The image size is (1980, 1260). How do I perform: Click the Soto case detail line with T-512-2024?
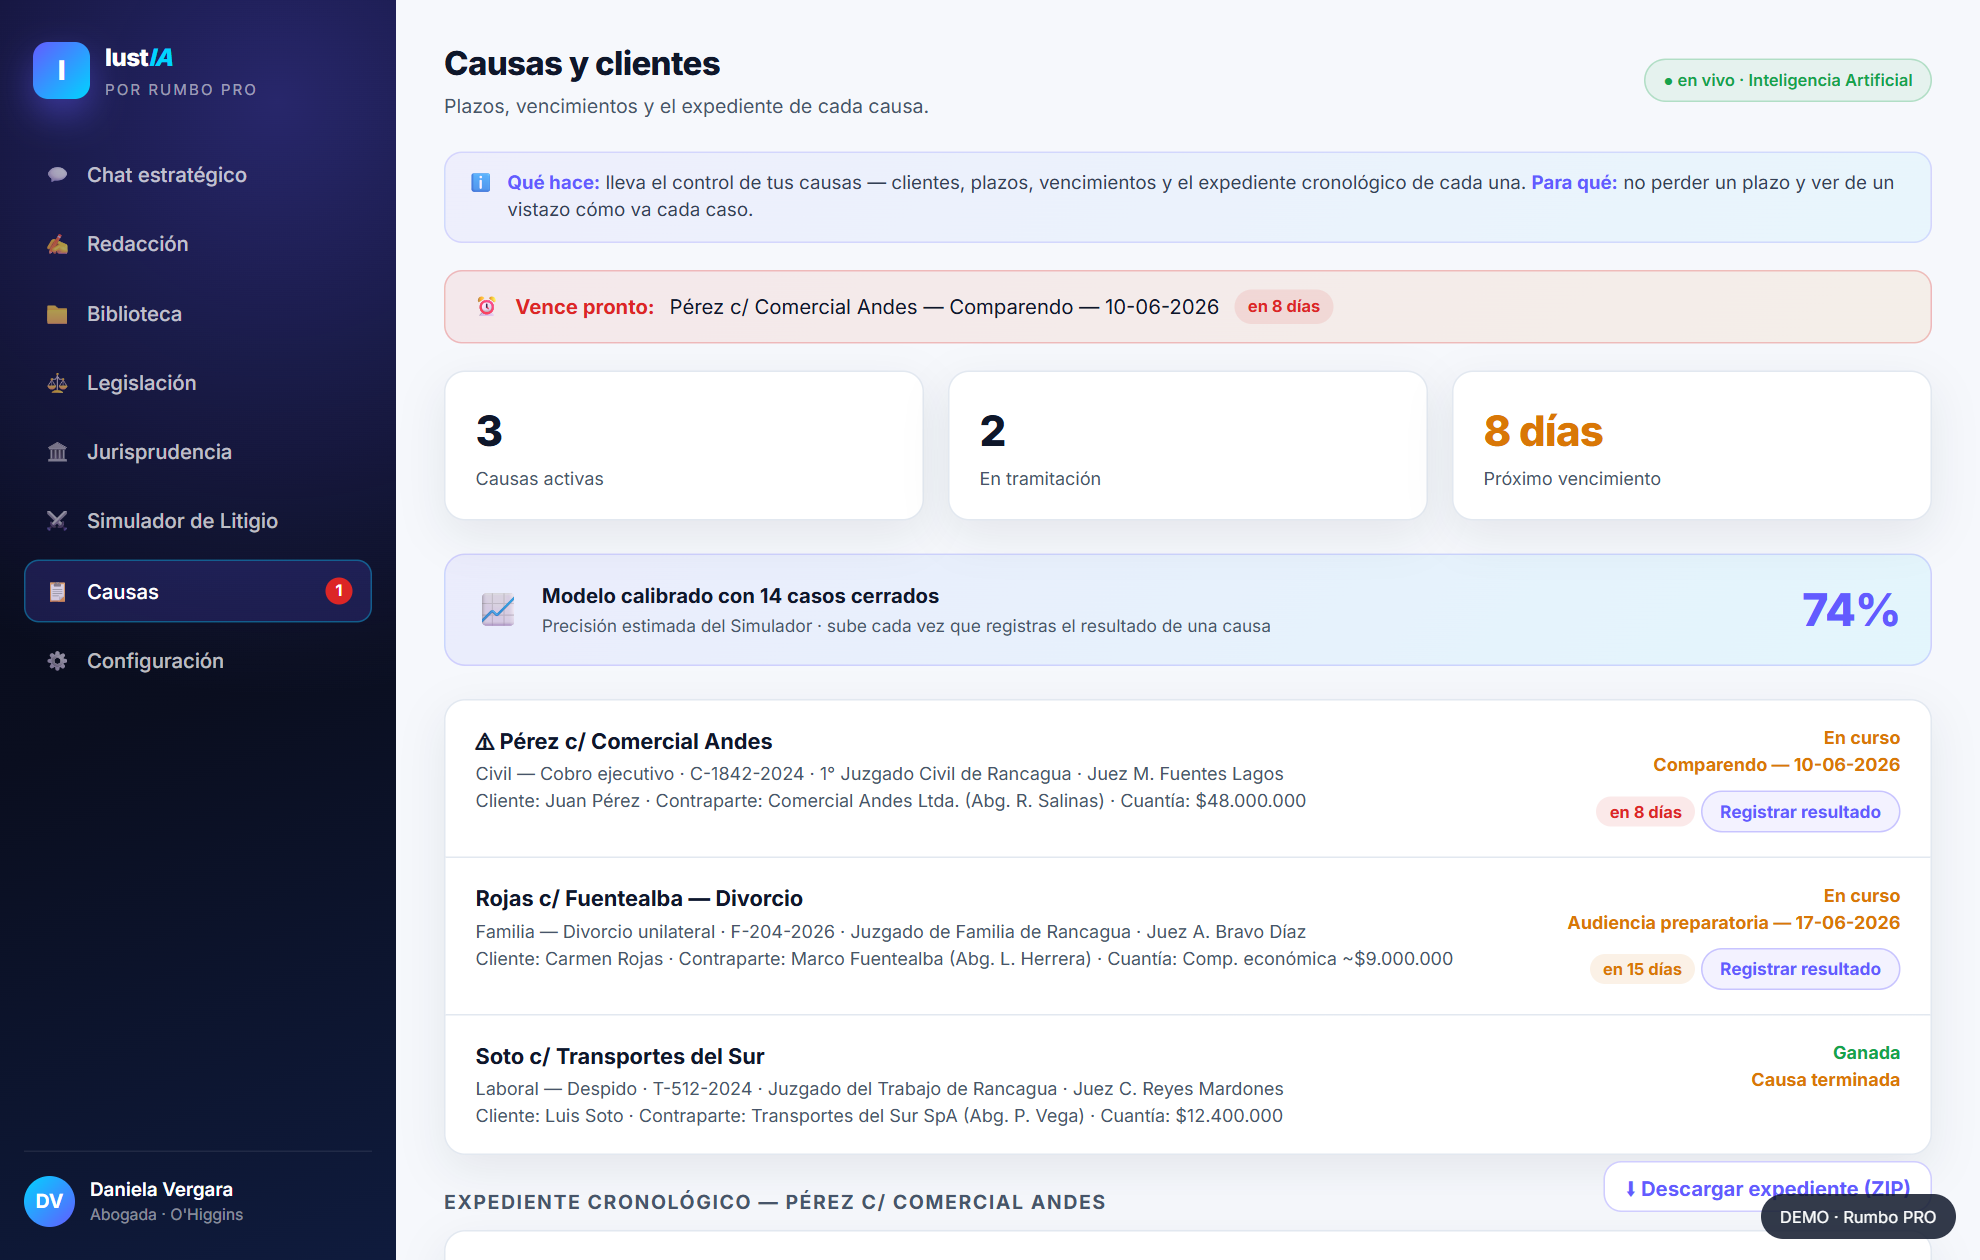pyautogui.click(x=879, y=1089)
